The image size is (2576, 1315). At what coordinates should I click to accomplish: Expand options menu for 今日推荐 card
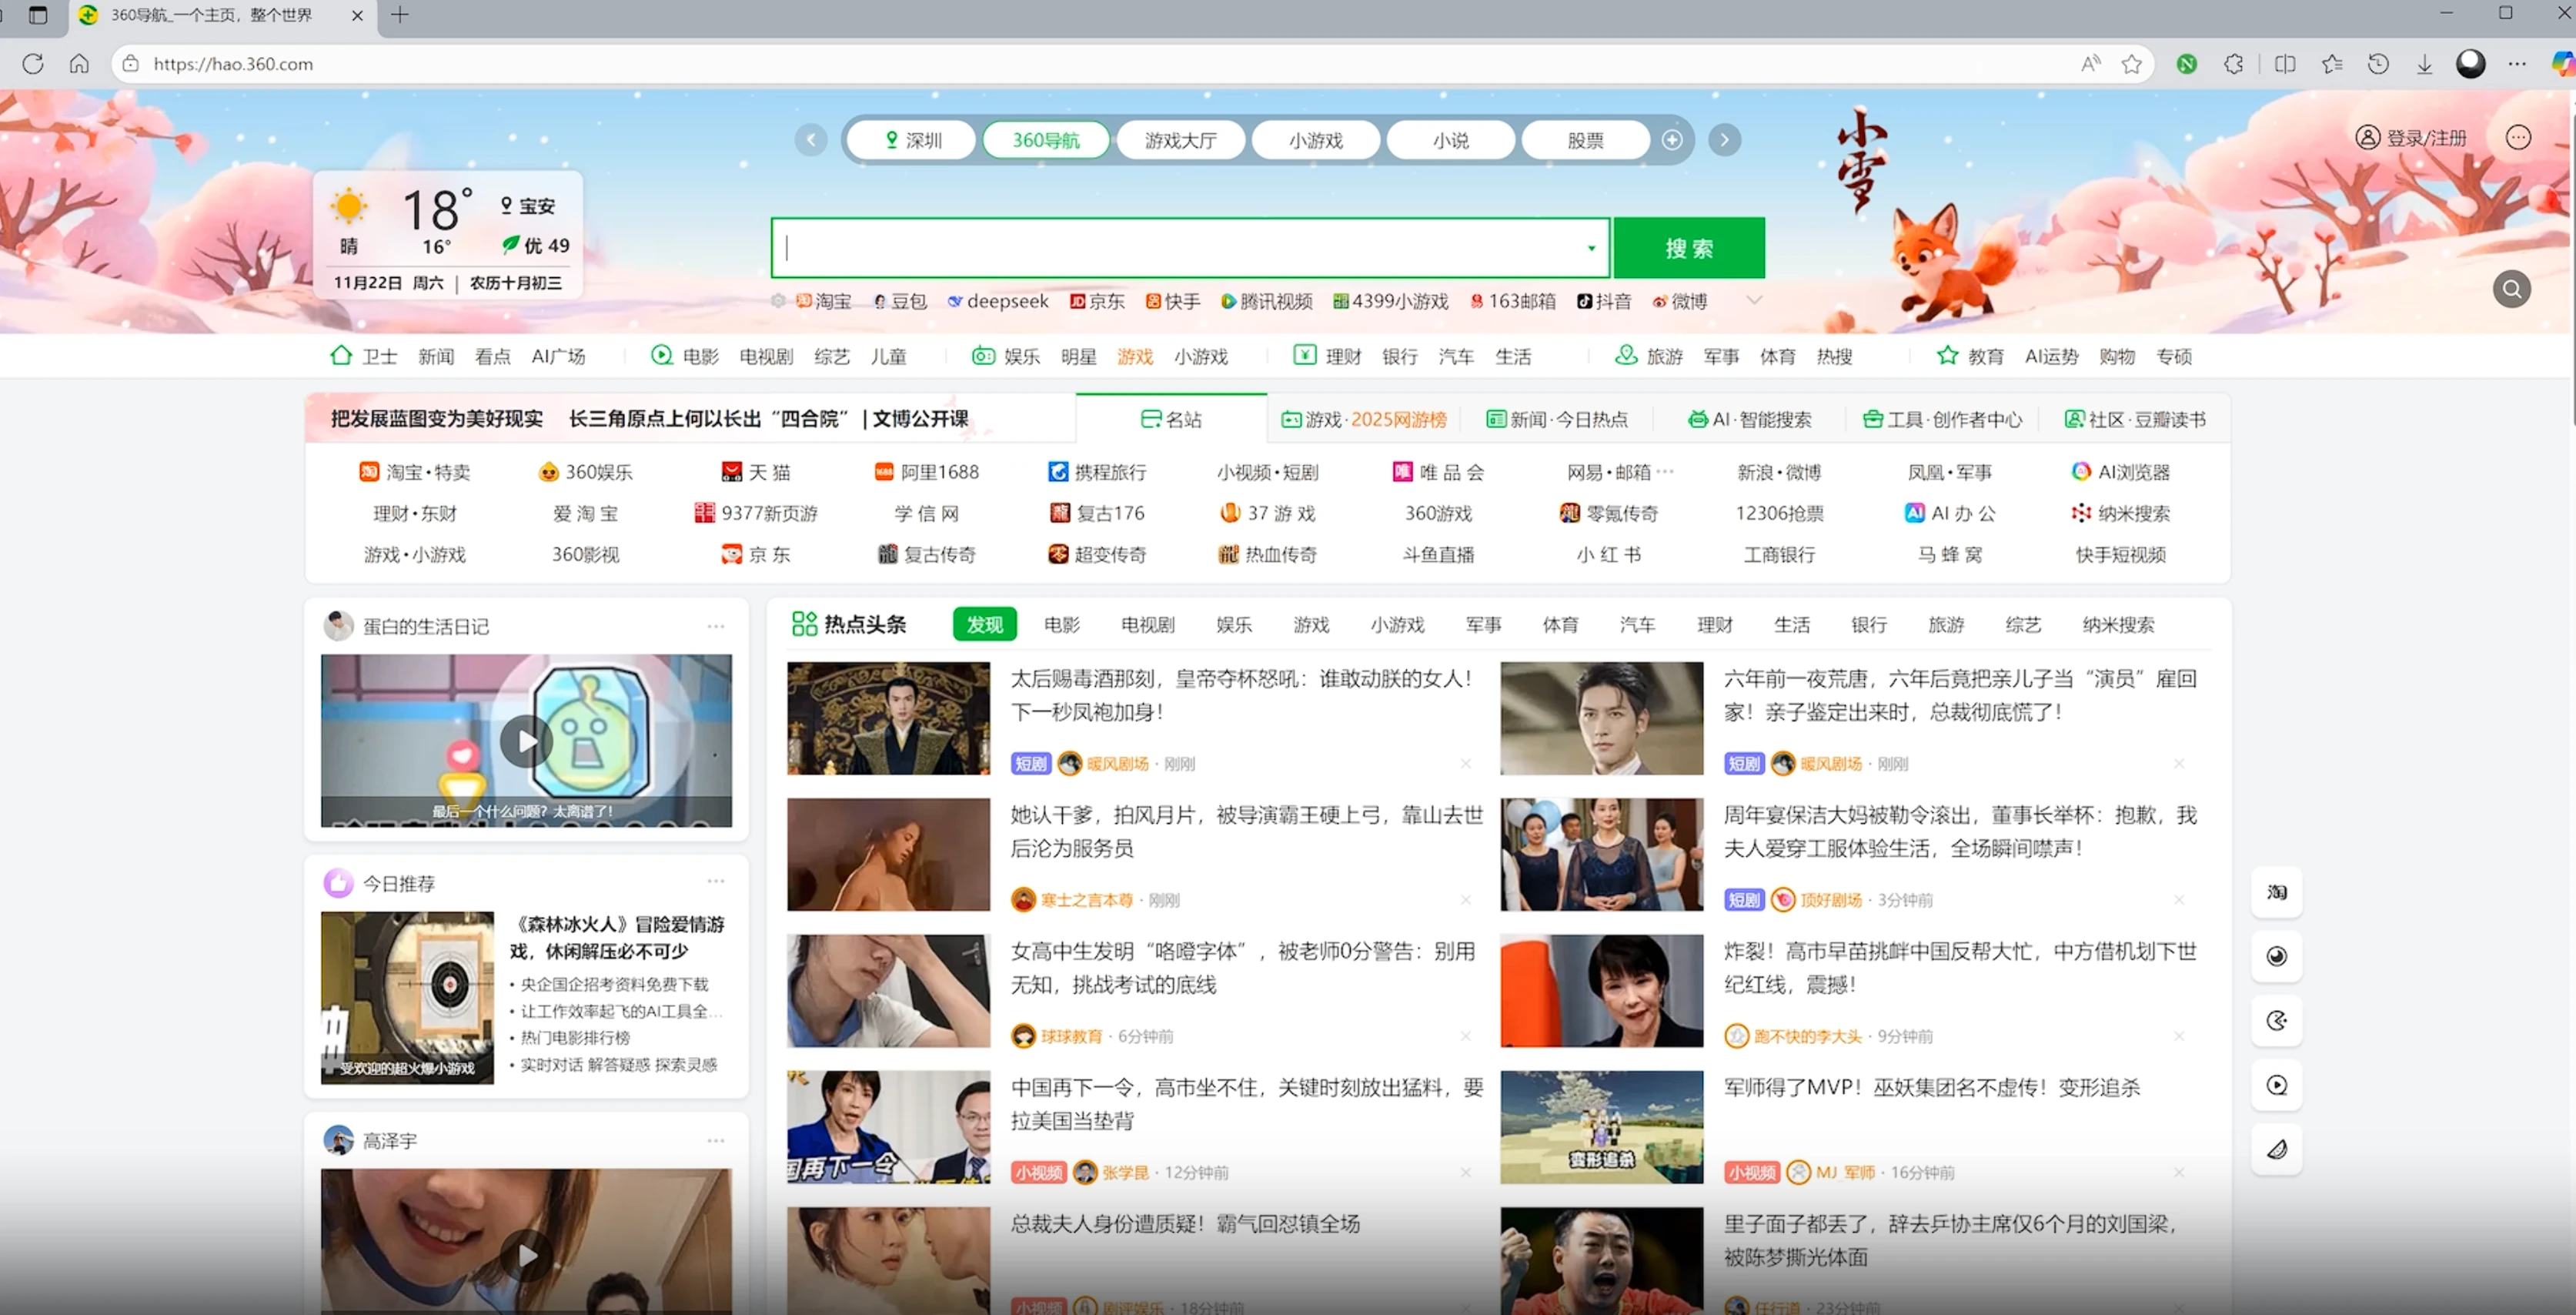click(x=715, y=881)
